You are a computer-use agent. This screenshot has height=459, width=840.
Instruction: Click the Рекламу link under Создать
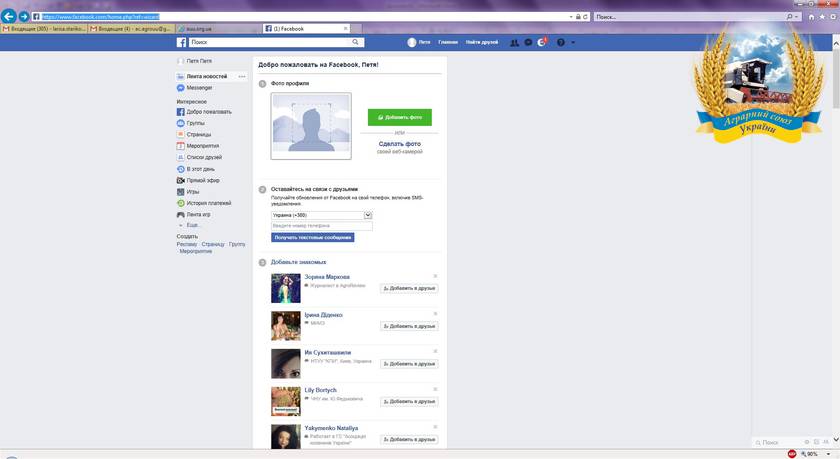pos(187,244)
